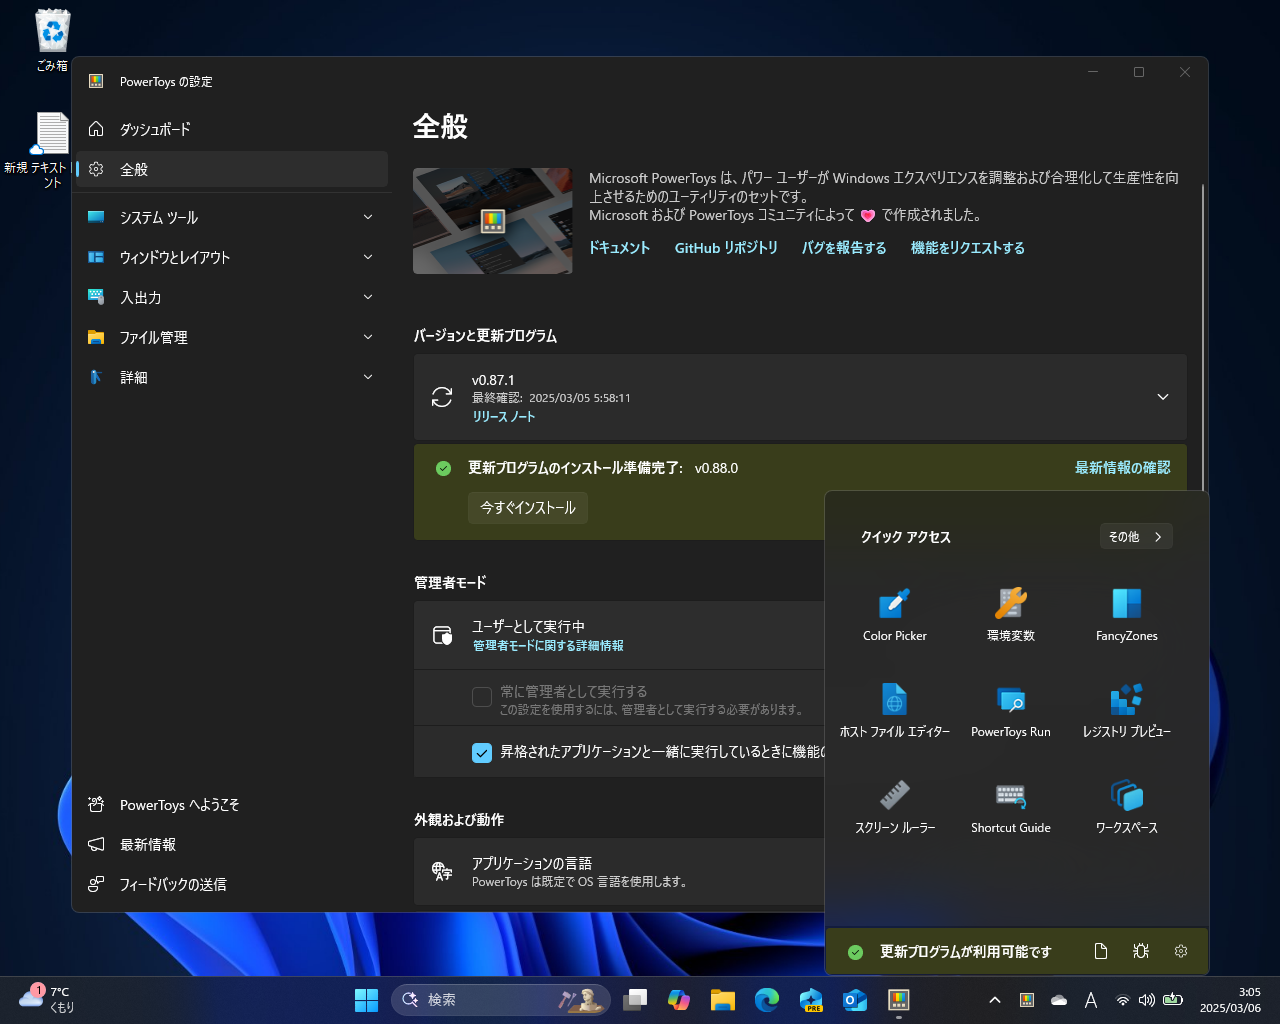
Task: Launch FancyZones from the quick access panel
Action: [x=1126, y=614]
